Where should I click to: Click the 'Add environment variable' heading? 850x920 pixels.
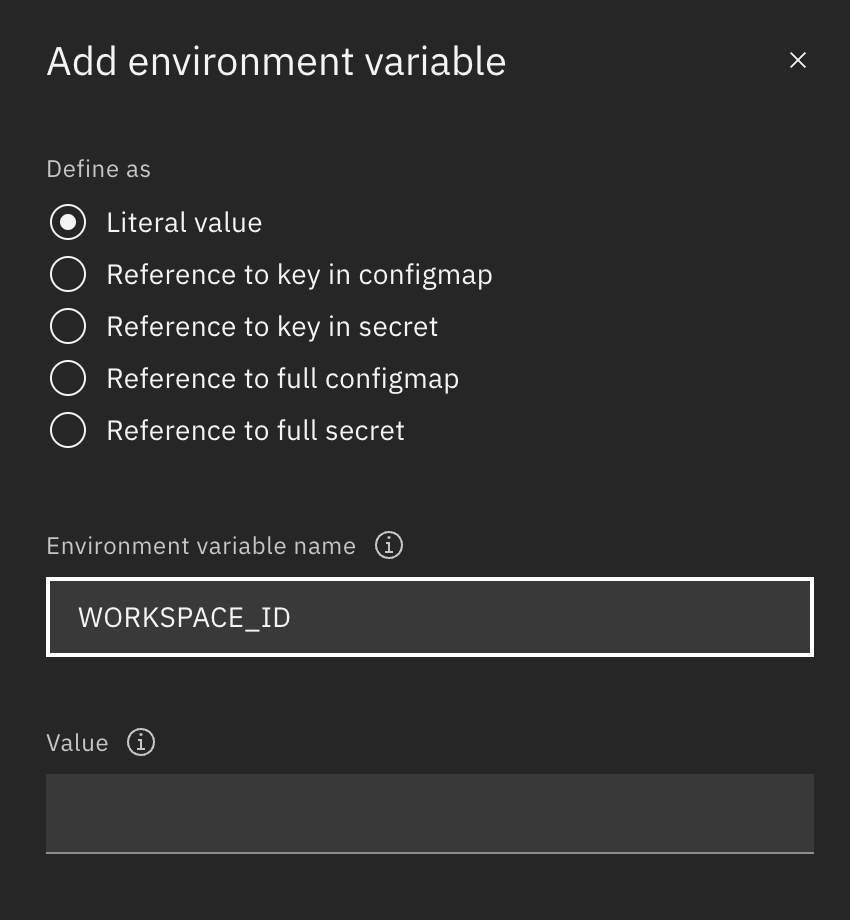tap(276, 62)
